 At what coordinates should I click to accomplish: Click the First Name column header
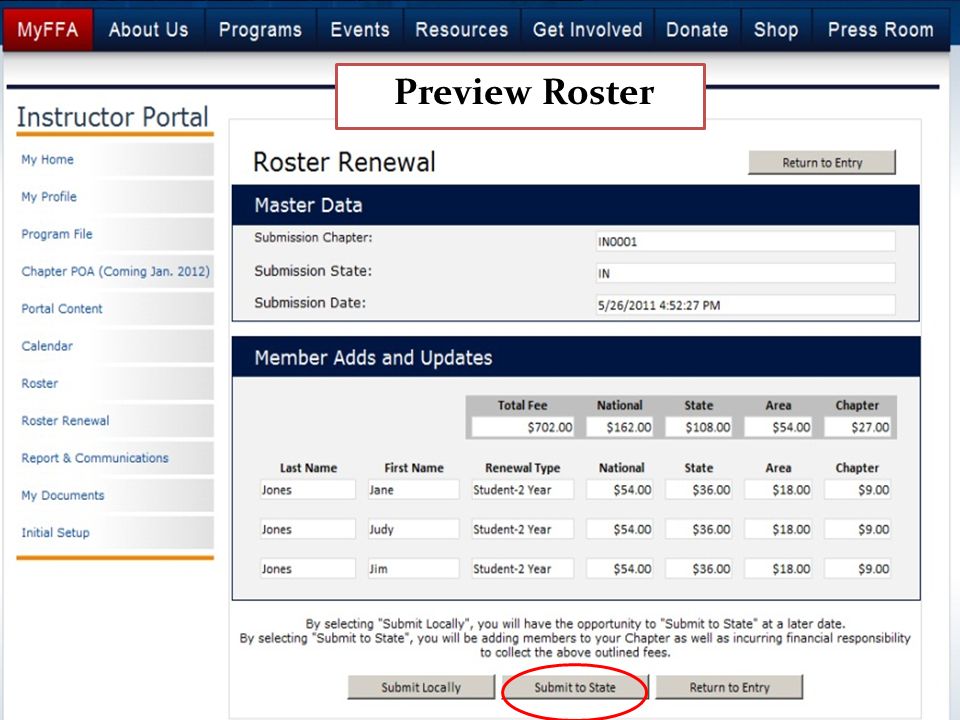(x=413, y=468)
